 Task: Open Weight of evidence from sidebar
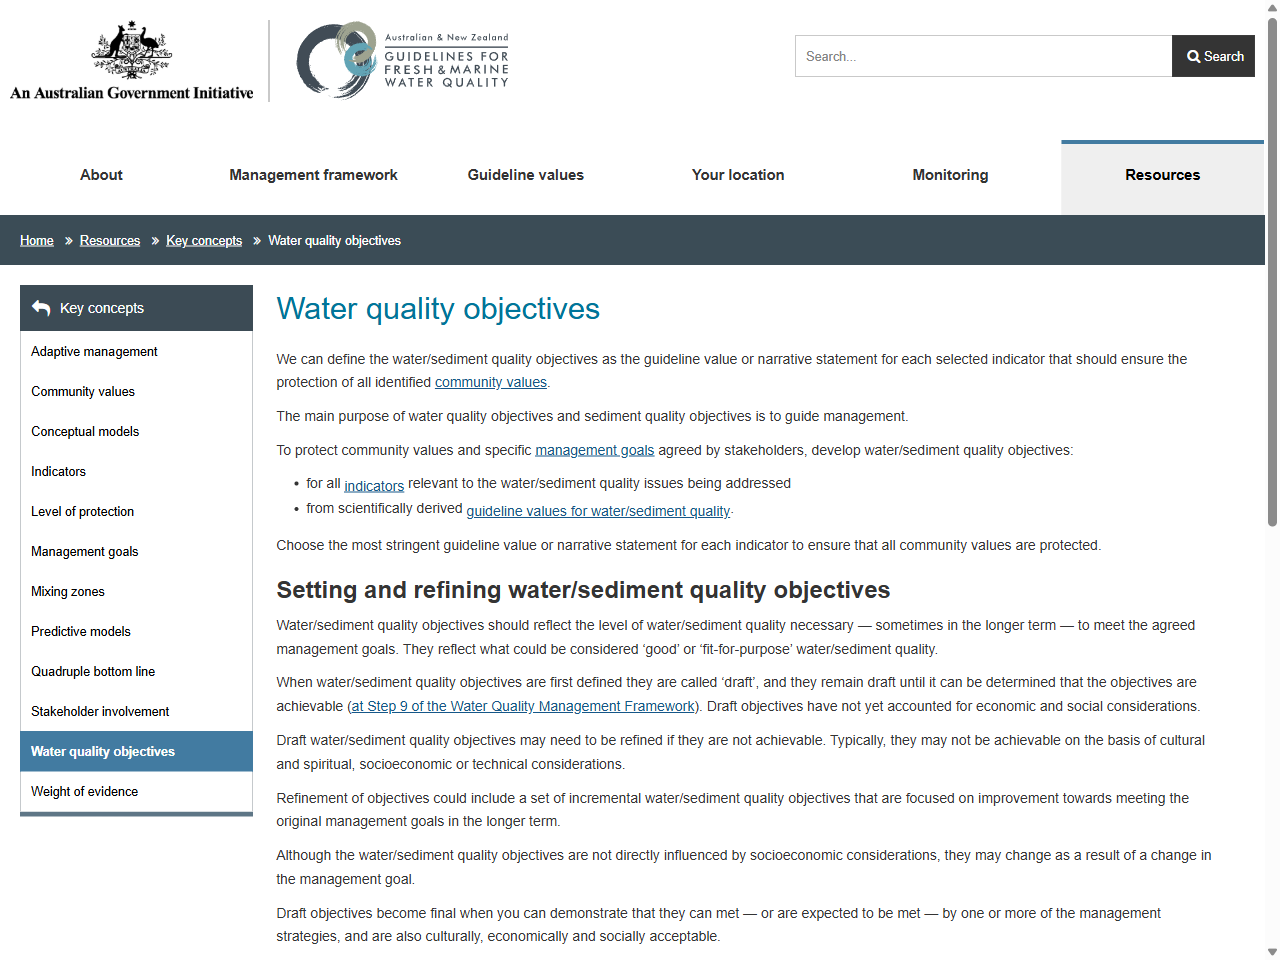click(84, 791)
